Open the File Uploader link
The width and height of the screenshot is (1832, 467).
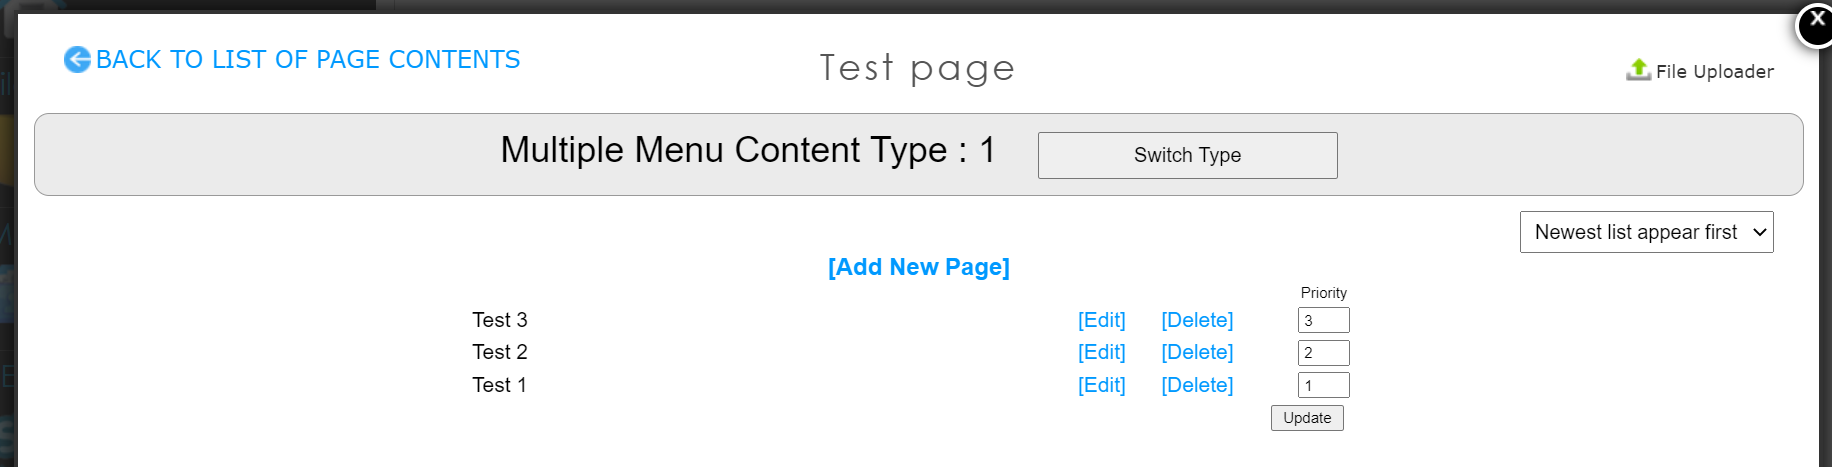[1714, 71]
